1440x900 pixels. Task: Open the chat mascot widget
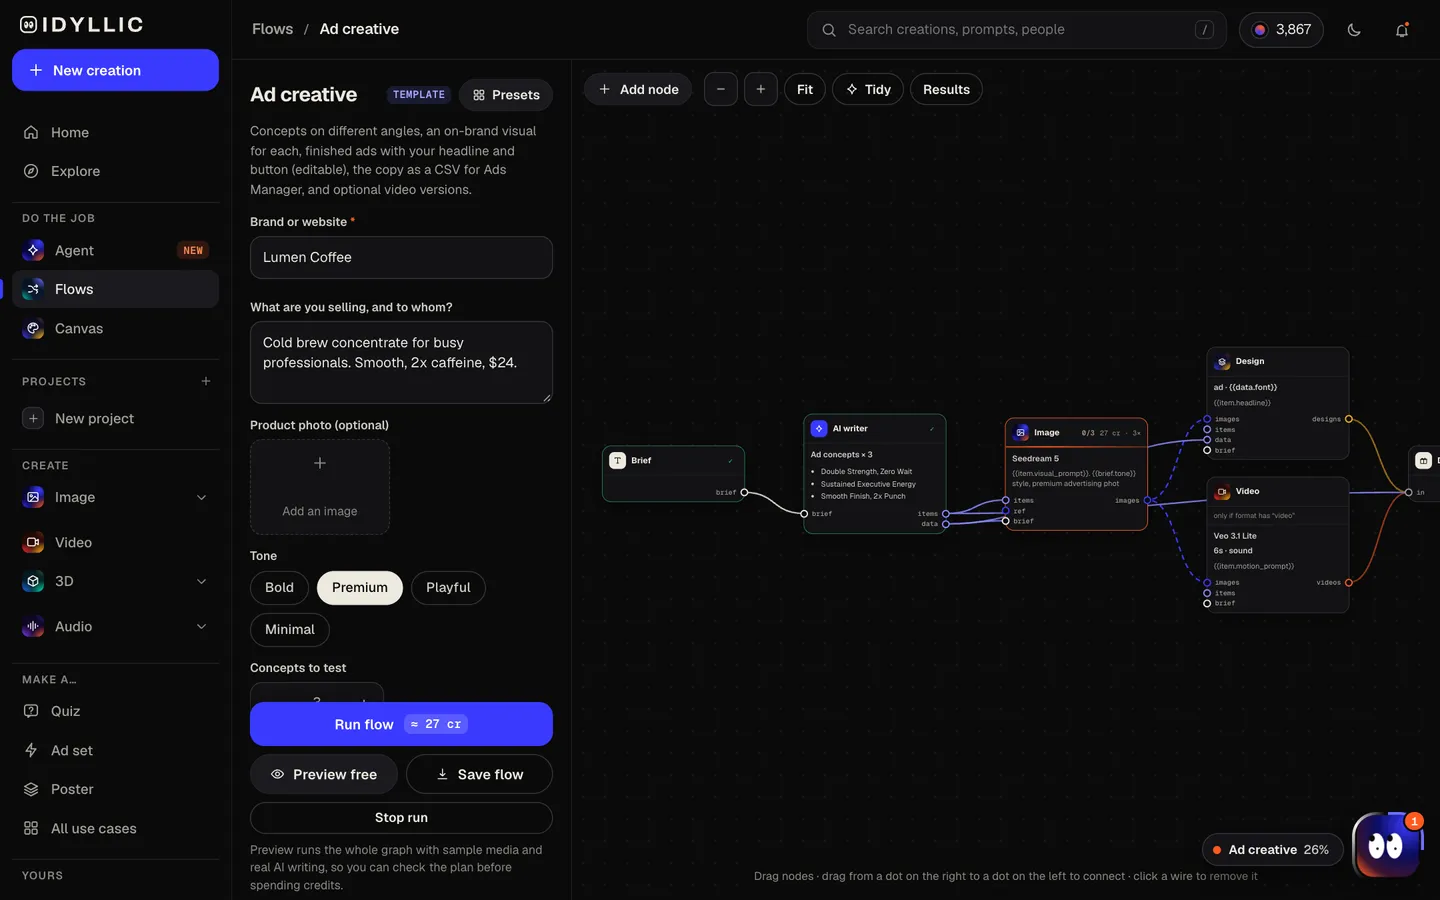(1386, 846)
